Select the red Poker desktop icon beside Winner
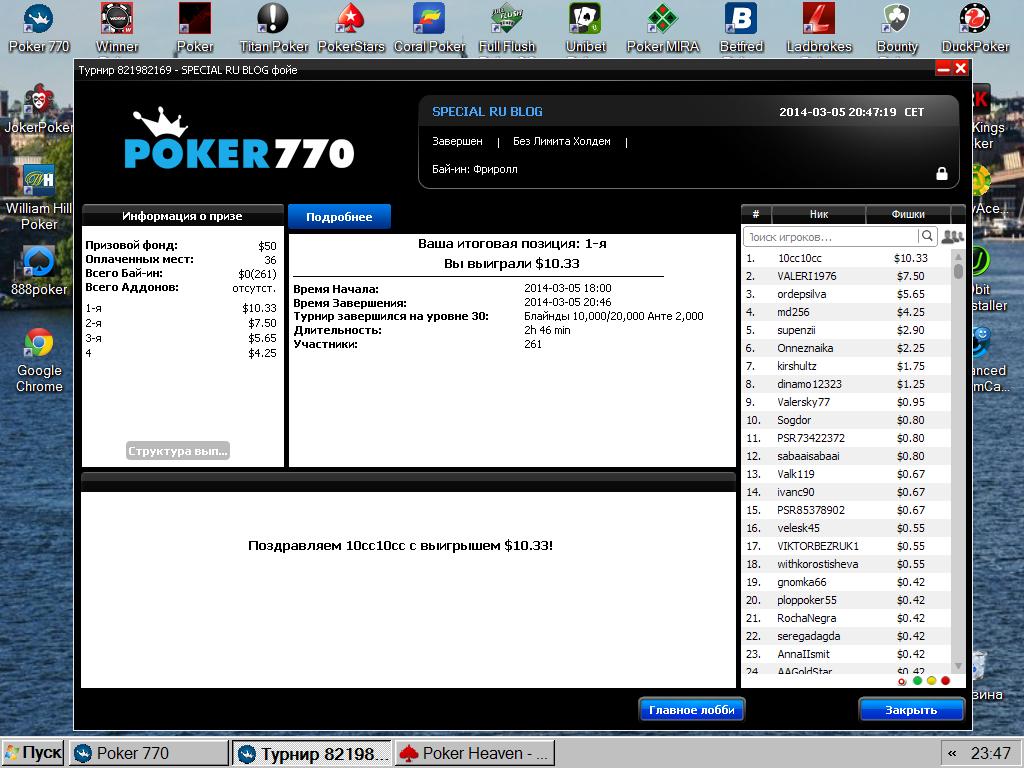 195,27
